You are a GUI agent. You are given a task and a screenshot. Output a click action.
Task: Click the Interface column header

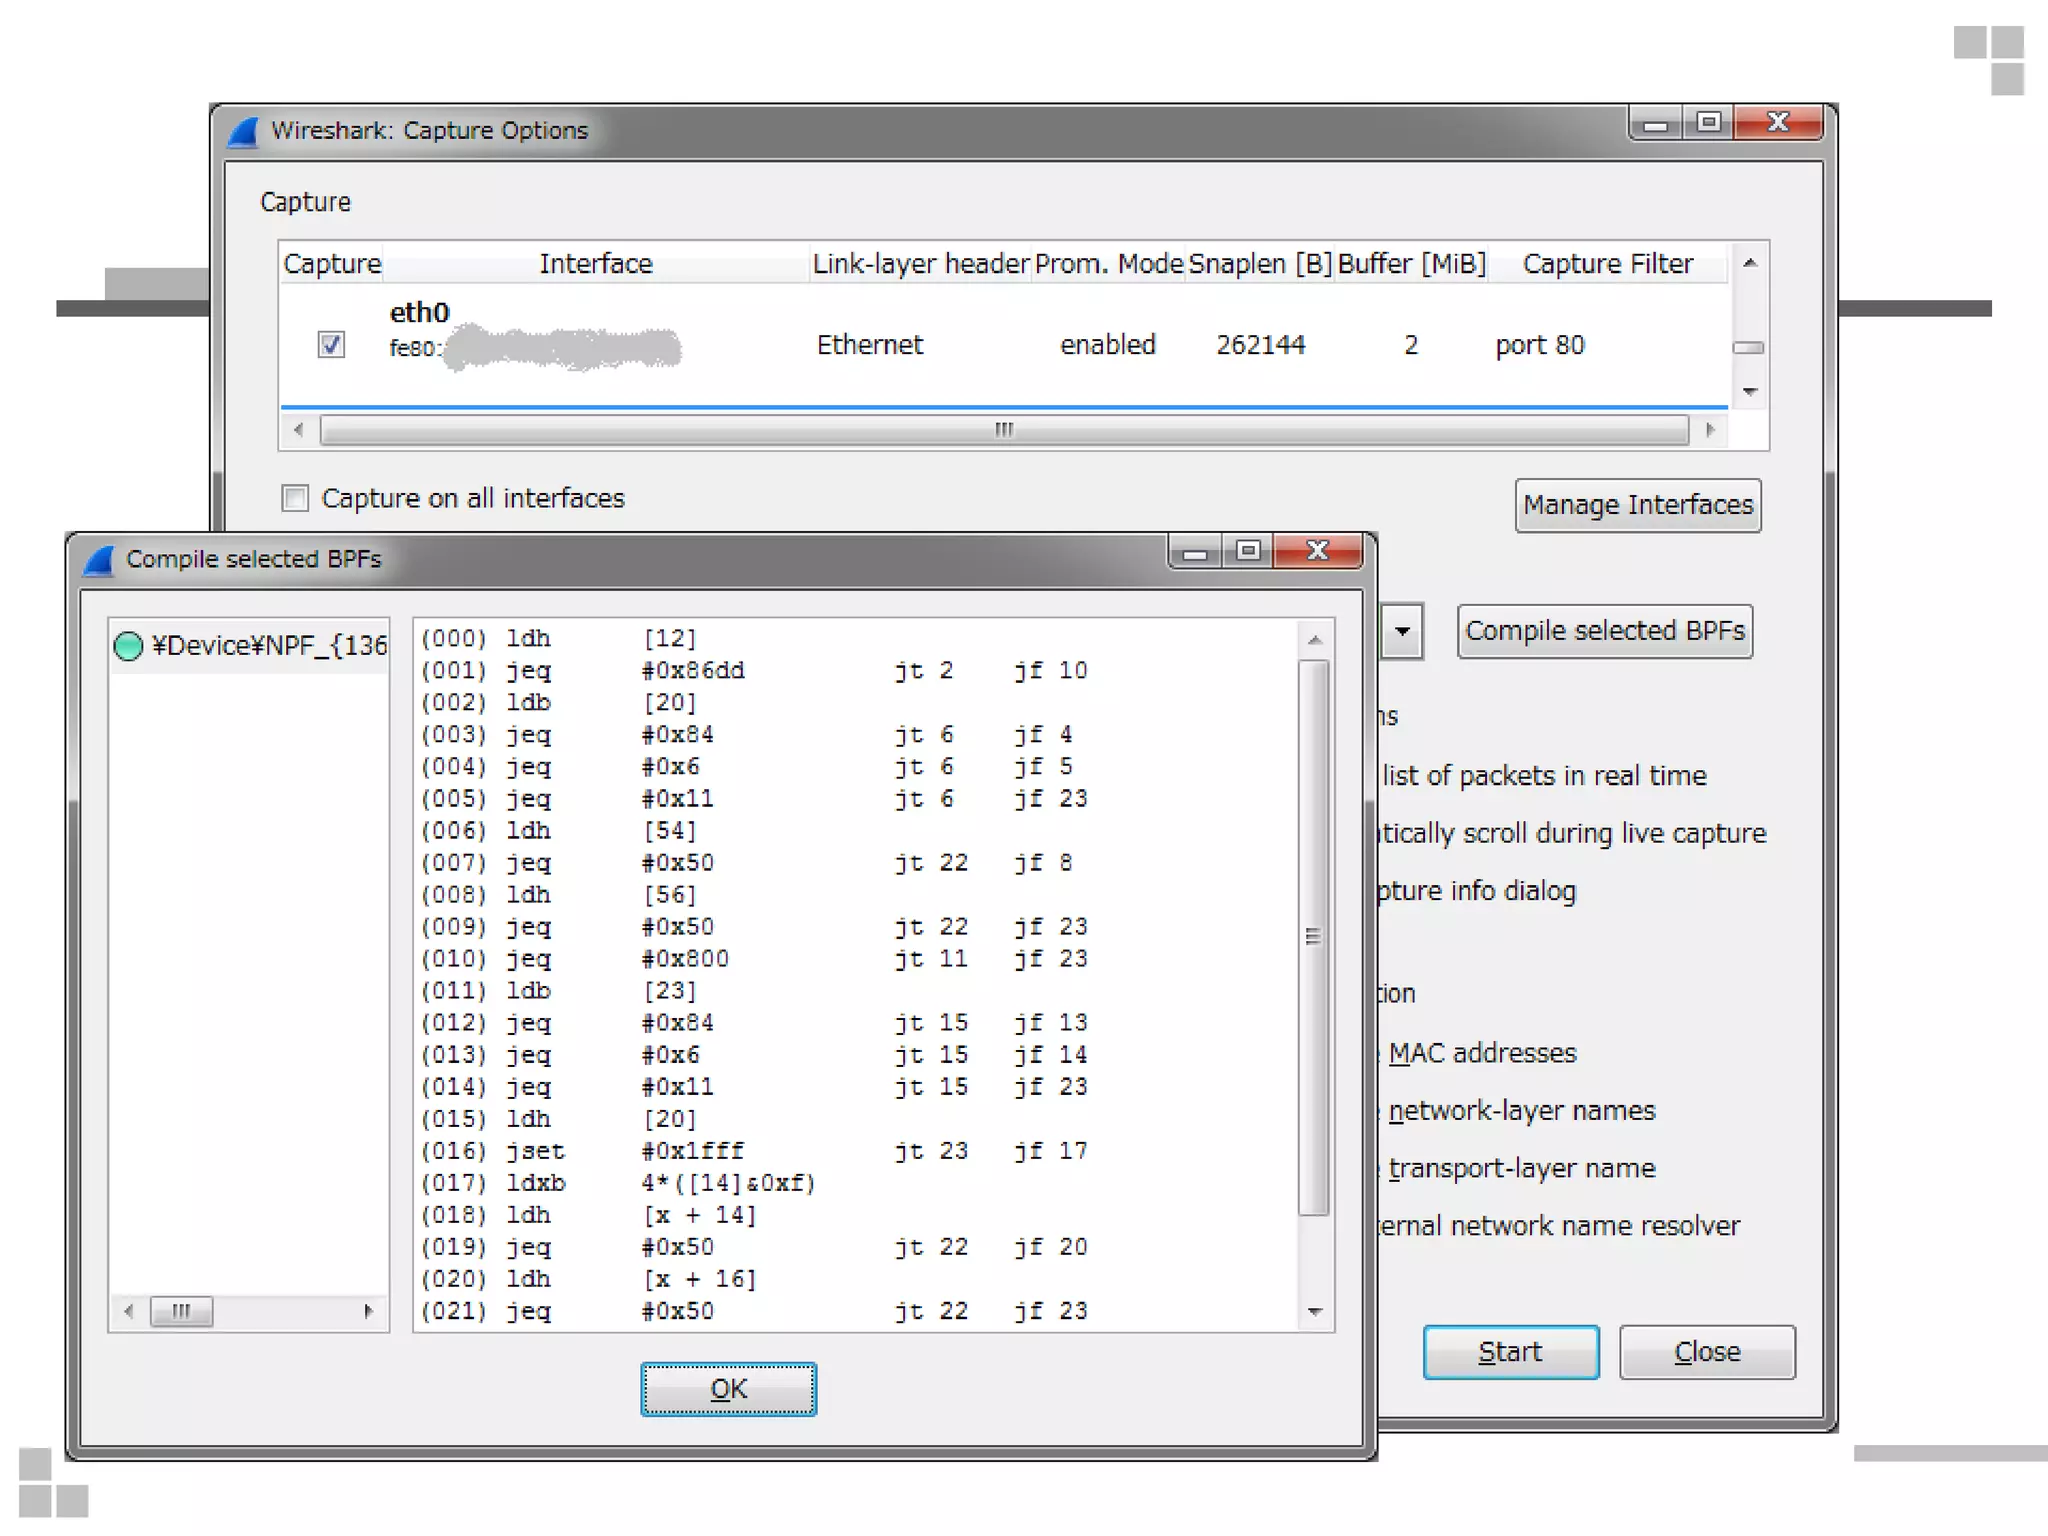(595, 264)
